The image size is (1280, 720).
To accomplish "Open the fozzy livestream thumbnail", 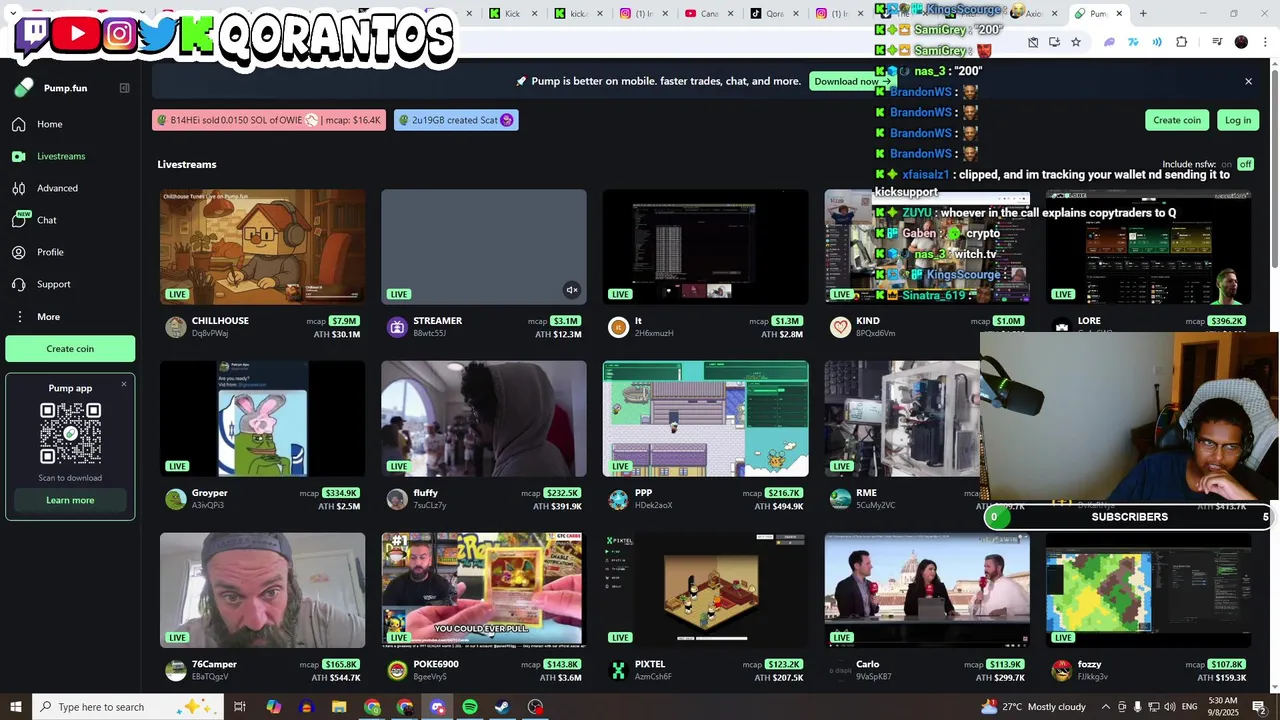I will pyautogui.click(x=1148, y=590).
